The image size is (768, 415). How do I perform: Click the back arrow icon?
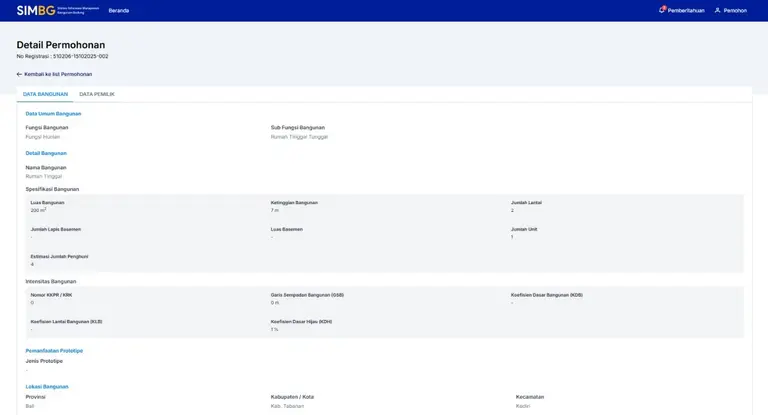(x=19, y=74)
